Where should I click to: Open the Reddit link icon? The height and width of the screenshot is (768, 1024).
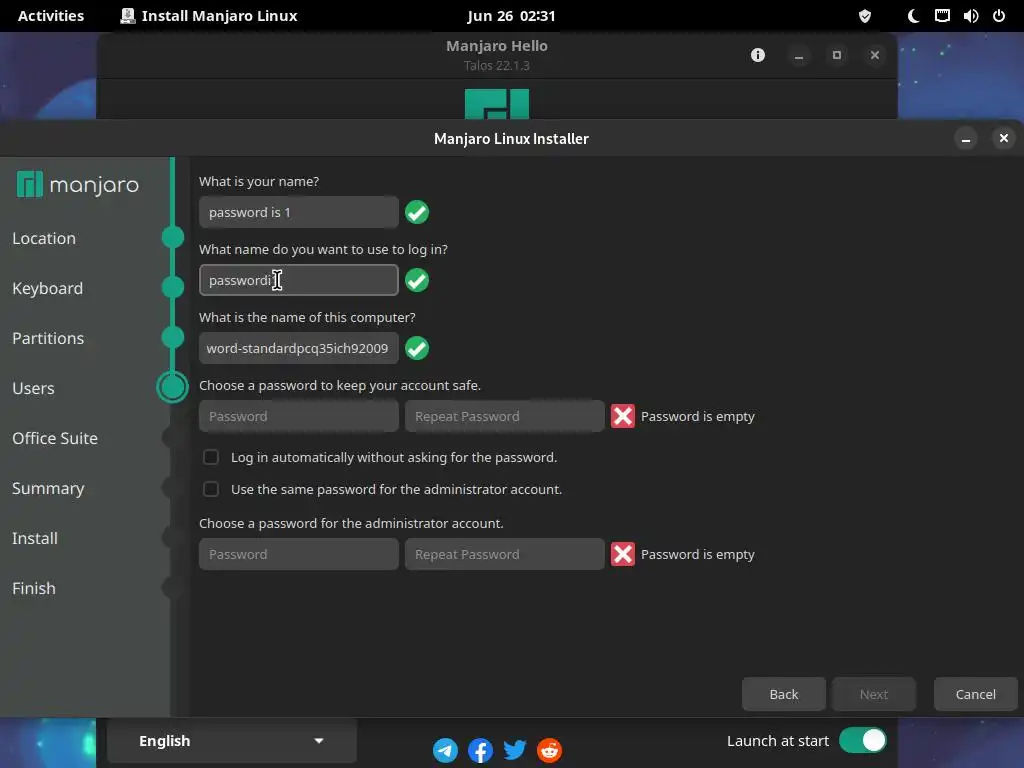pyautogui.click(x=549, y=750)
